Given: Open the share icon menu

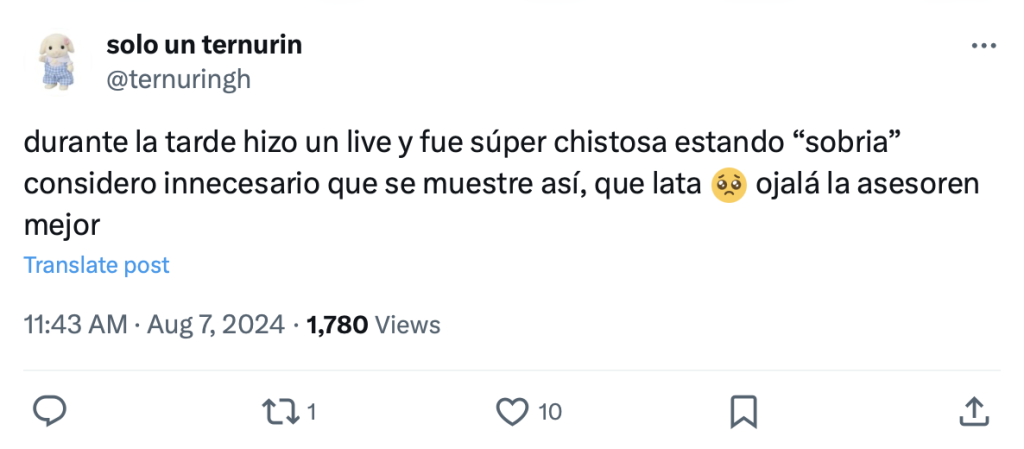Looking at the screenshot, I should tap(973, 411).
